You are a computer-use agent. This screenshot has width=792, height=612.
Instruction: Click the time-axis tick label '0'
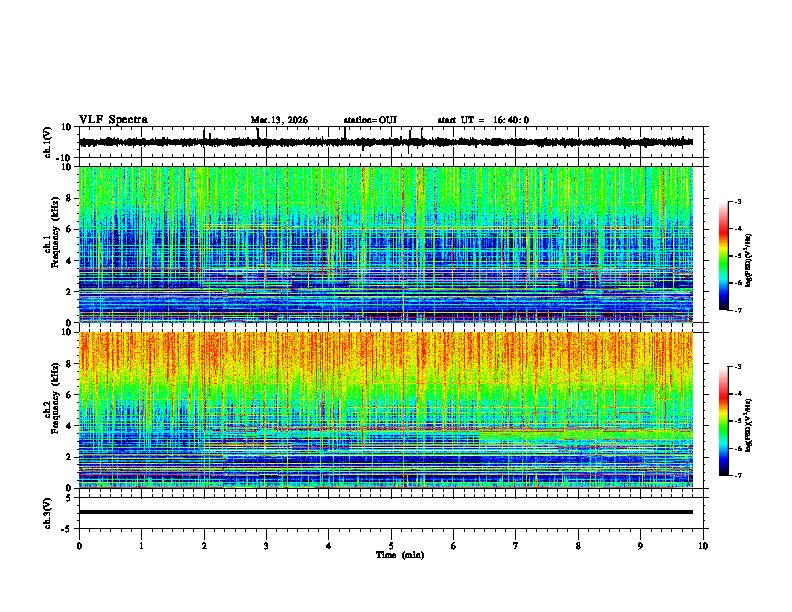[x=79, y=546]
